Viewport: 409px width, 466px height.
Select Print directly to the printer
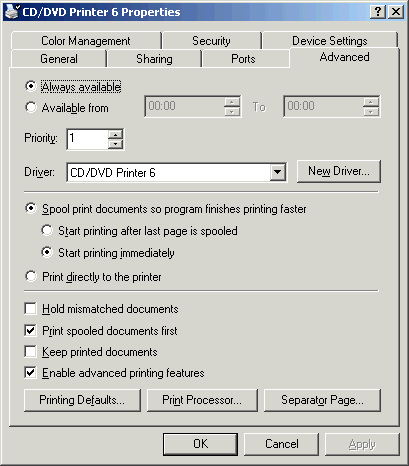tap(31, 276)
